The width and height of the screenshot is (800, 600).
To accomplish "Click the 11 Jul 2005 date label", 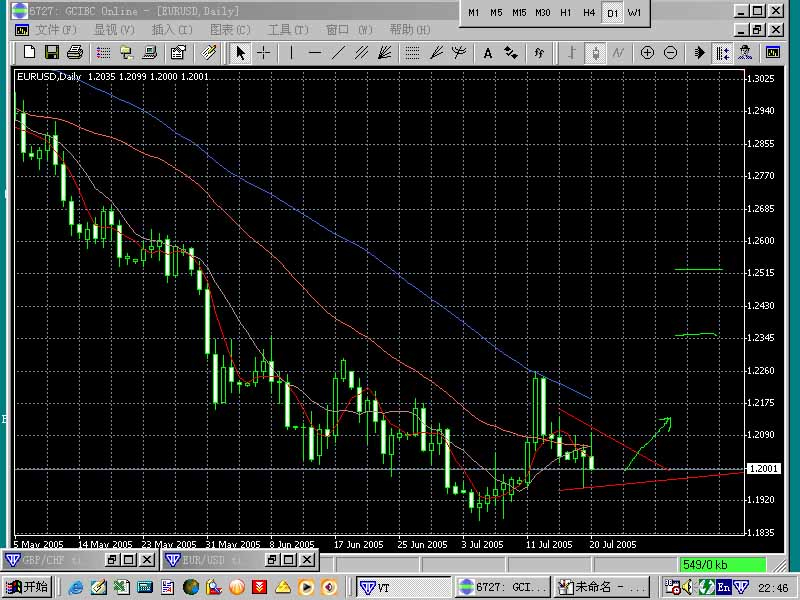I will (549, 545).
